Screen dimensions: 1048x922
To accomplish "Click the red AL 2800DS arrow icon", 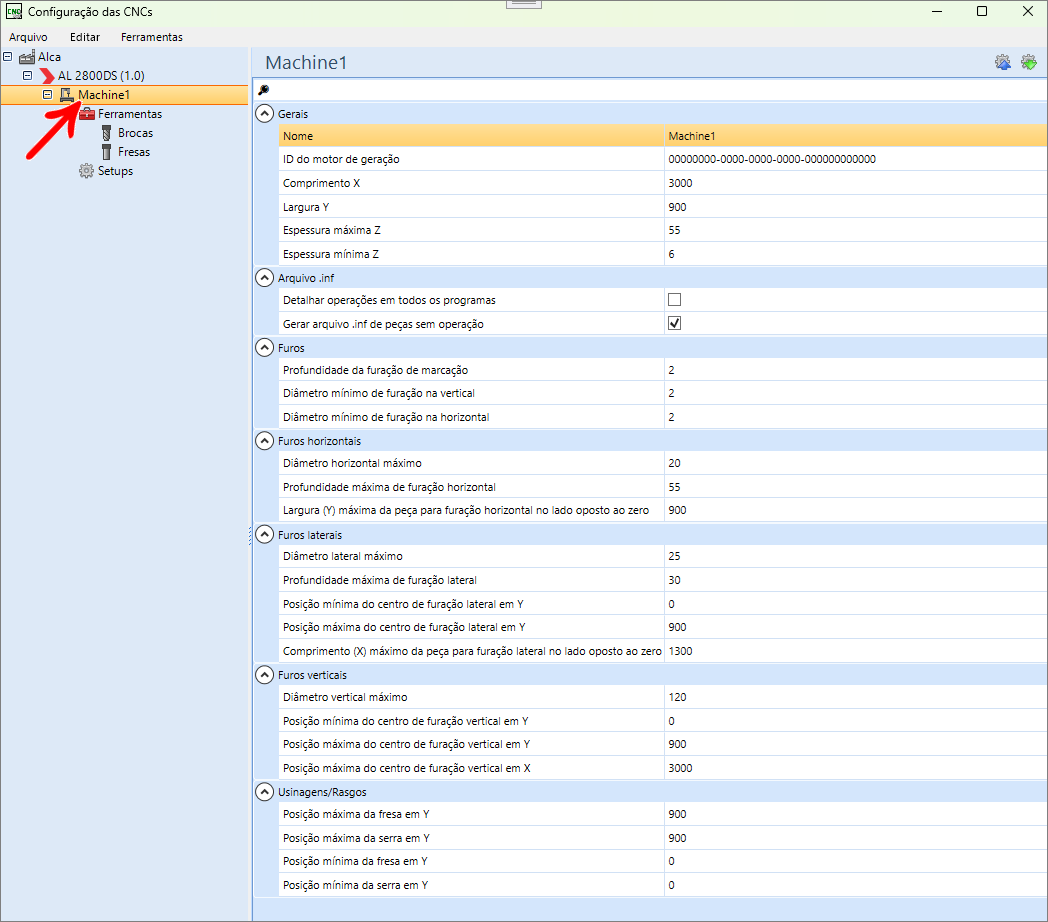I will tap(47, 76).
